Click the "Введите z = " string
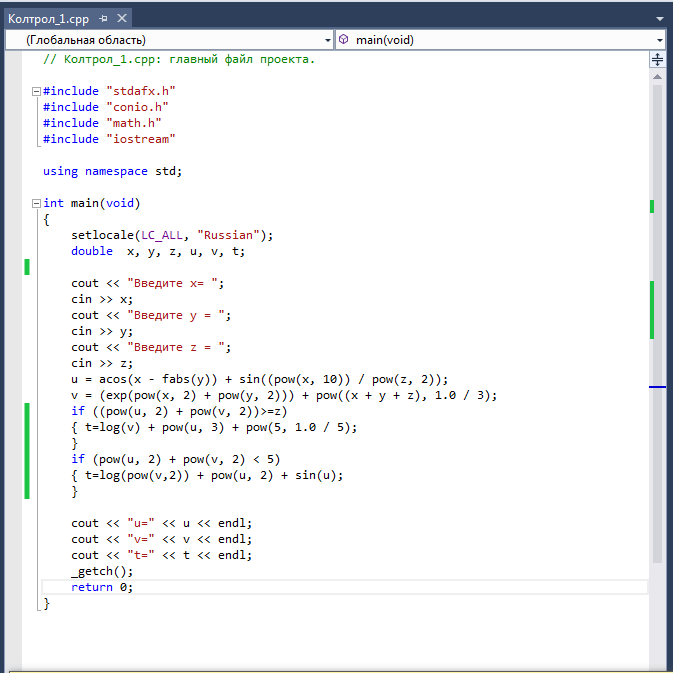This screenshot has width=673, height=673. [x=176, y=347]
